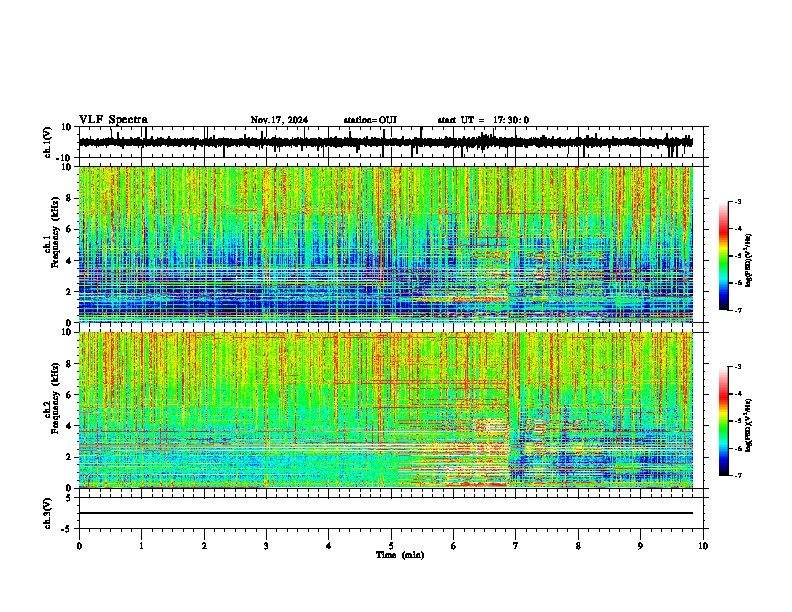This screenshot has width=792, height=612.
Task: Click the "Time (min)" axis title
Action: point(400,555)
